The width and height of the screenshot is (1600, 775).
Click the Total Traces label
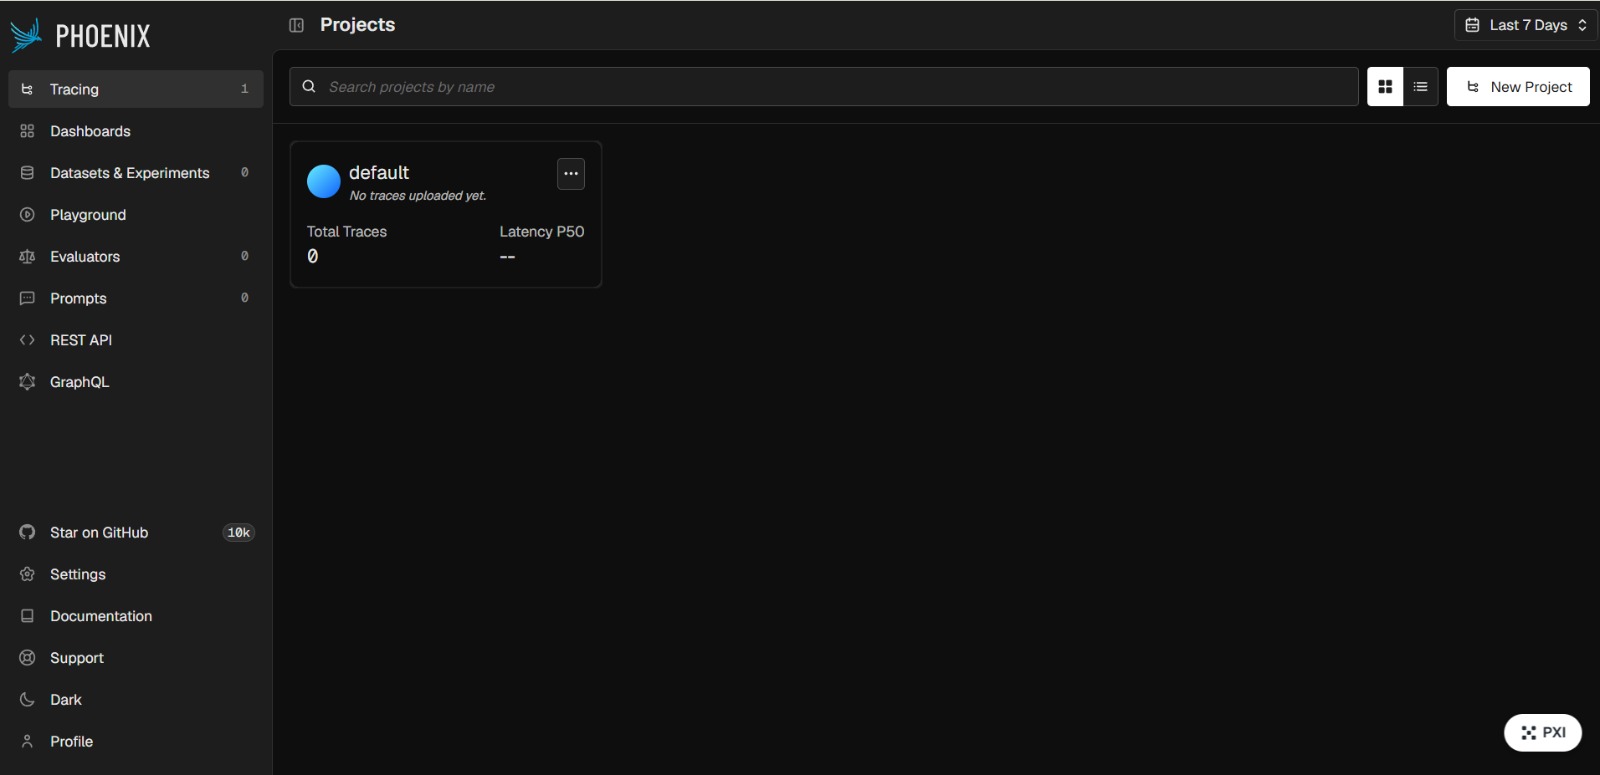pyautogui.click(x=347, y=231)
